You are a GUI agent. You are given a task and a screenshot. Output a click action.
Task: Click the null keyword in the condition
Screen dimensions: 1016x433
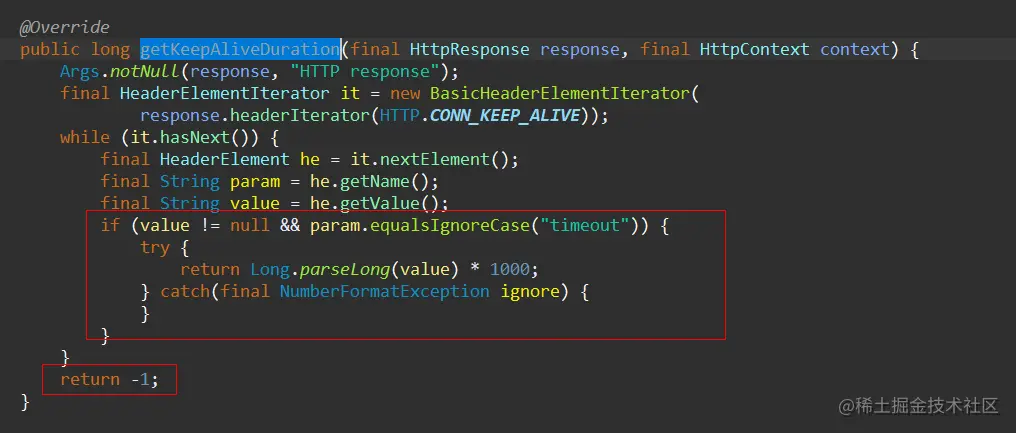pyautogui.click(x=250, y=225)
